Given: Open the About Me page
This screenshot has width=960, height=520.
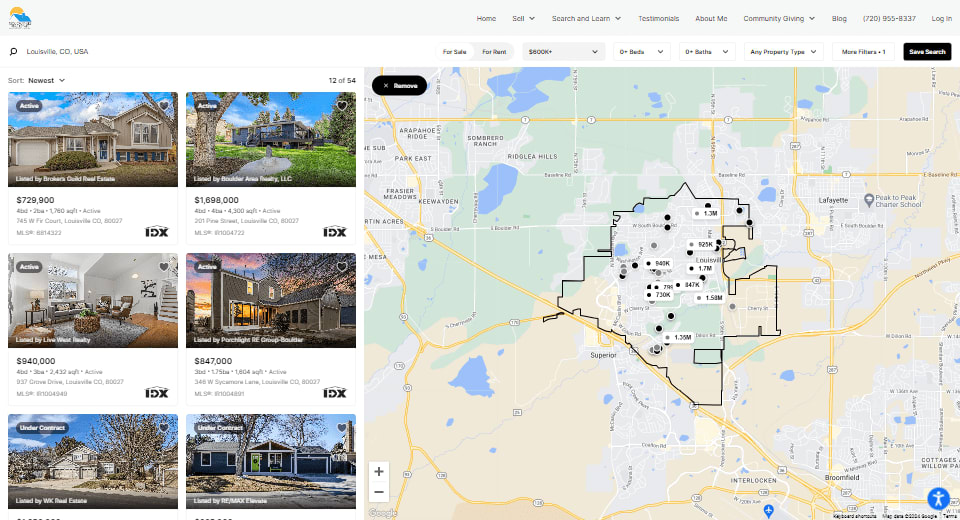Looking at the screenshot, I should [x=711, y=18].
